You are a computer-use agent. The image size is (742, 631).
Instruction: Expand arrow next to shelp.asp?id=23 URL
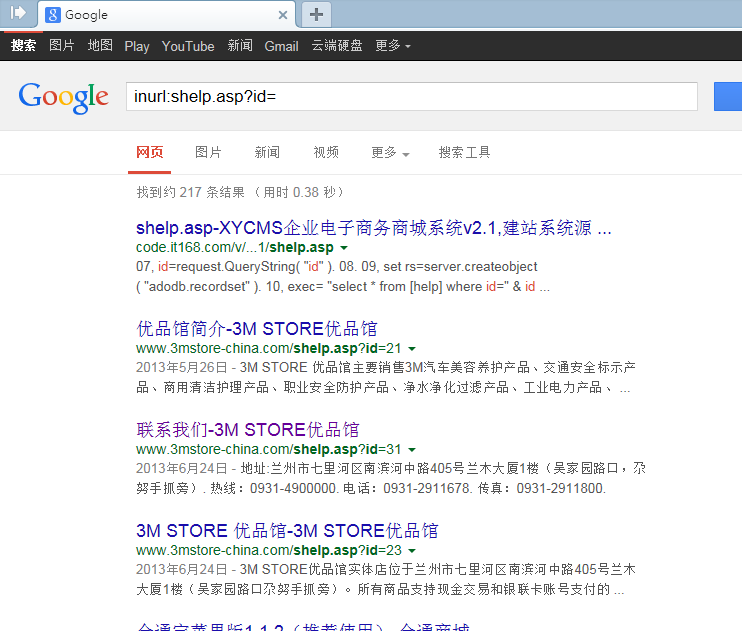click(x=412, y=551)
